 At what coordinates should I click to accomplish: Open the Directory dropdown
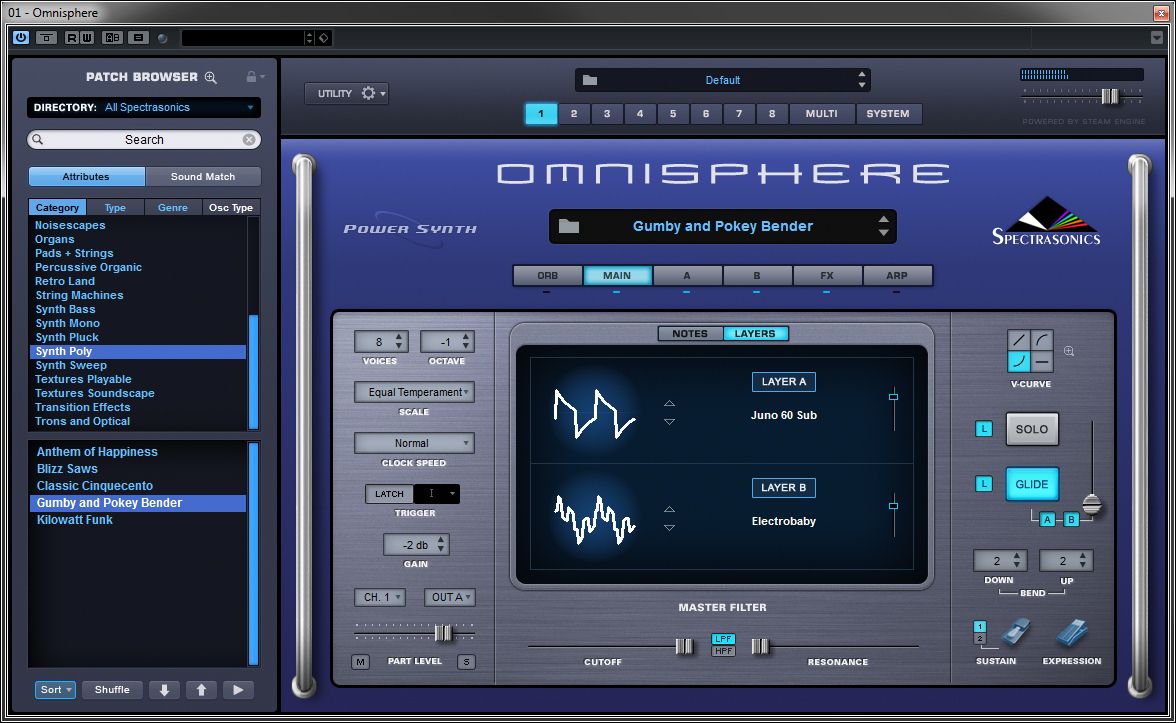[144, 107]
